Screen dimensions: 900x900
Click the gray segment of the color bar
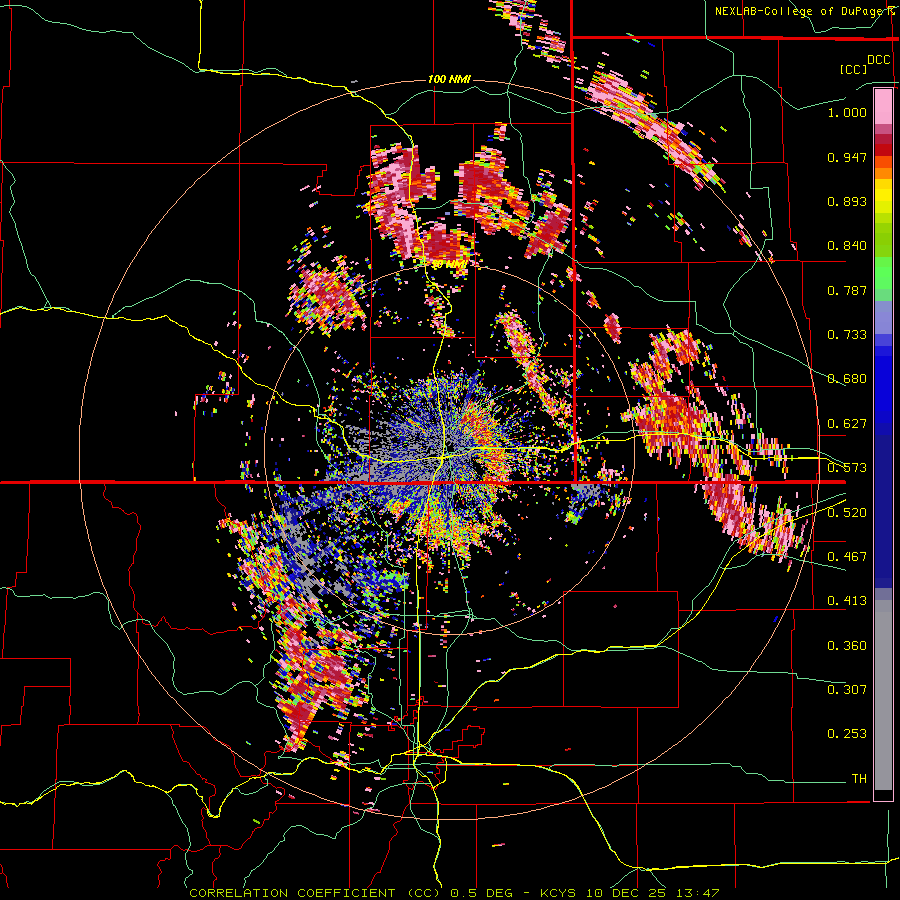click(x=883, y=695)
